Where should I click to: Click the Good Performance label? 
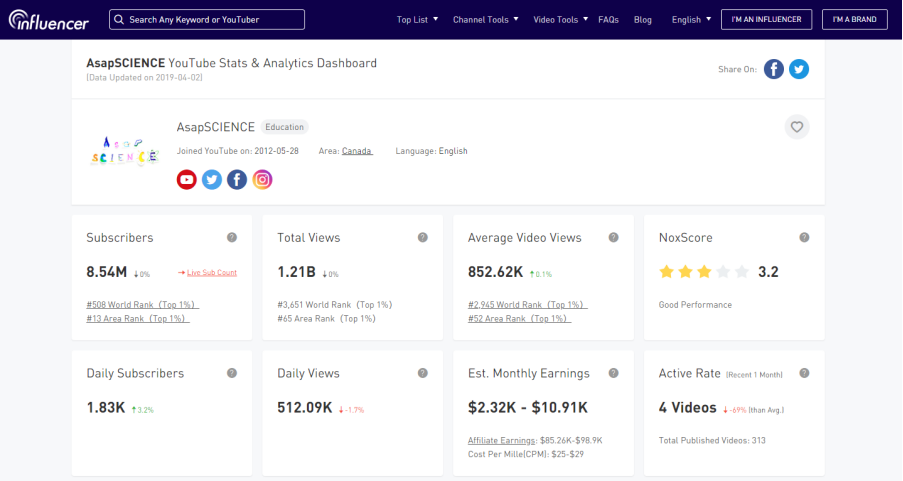(x=695, y=305)
